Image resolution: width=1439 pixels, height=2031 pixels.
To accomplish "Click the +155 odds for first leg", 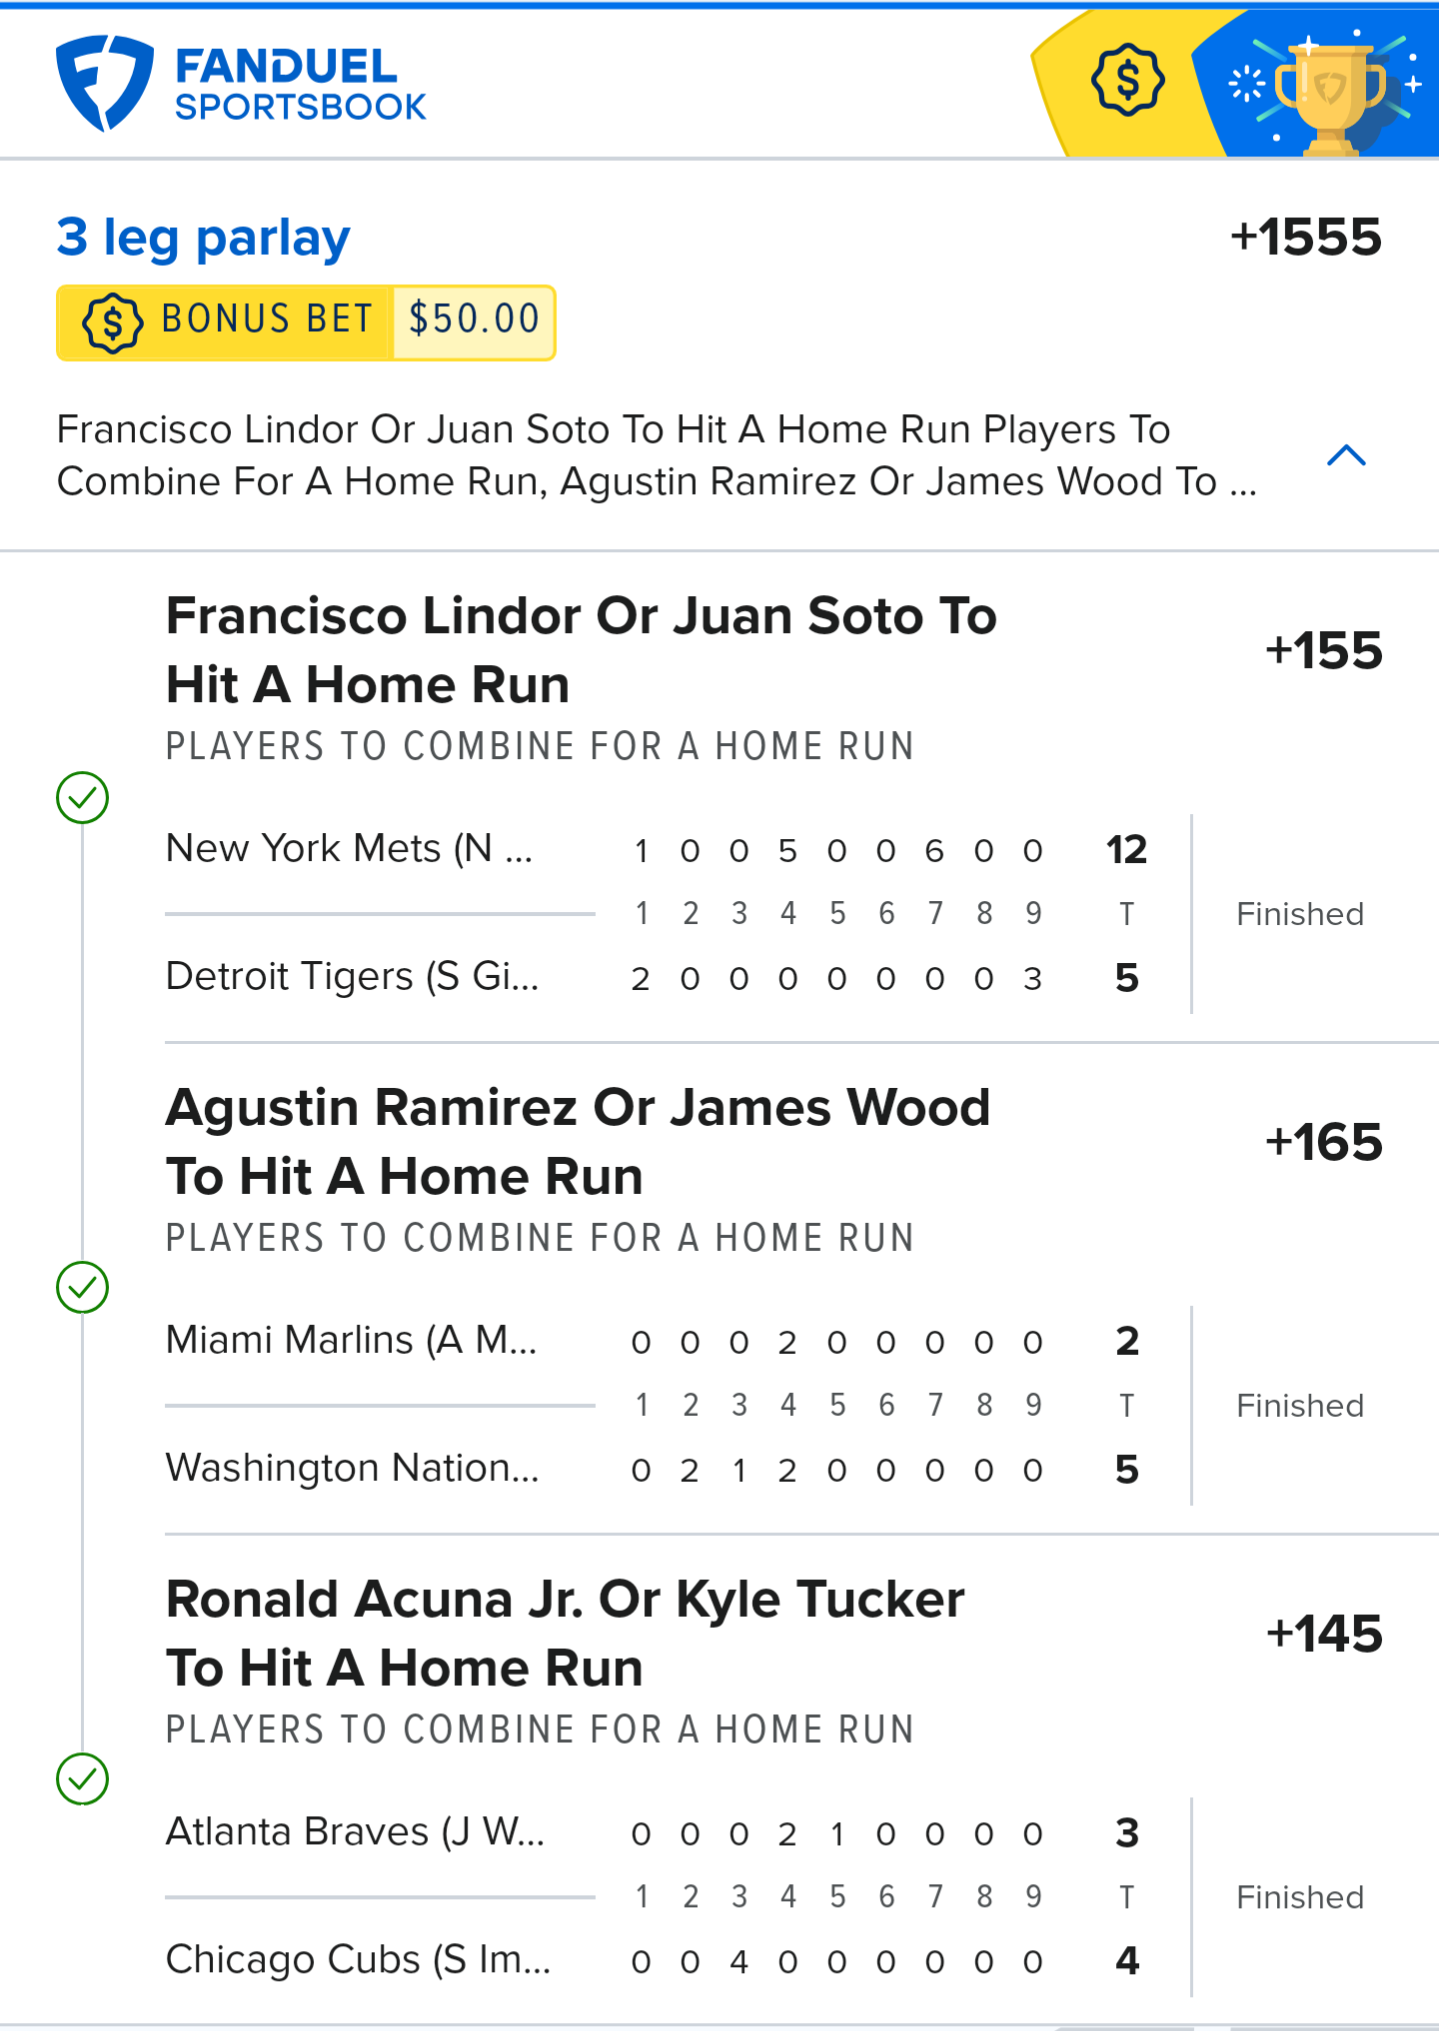I will (1323, 651).
